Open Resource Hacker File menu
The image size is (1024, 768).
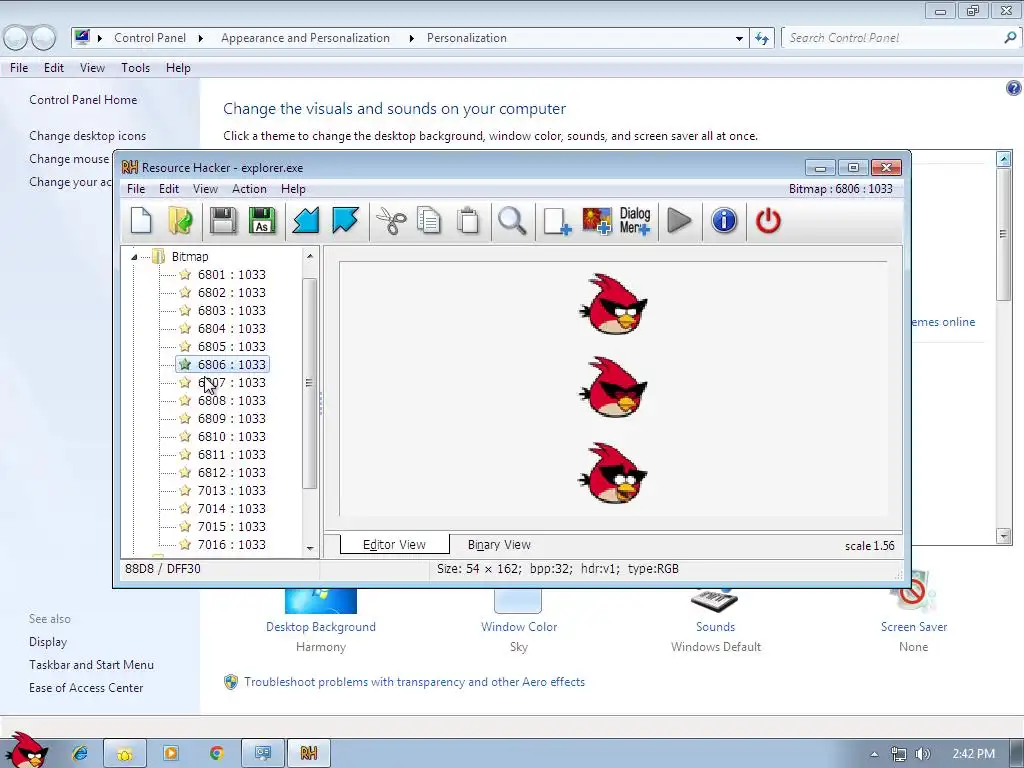(x=136, y=189)
